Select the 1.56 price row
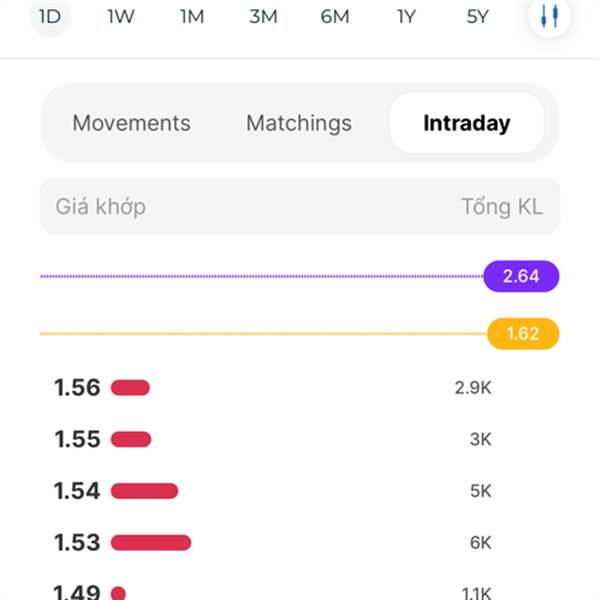This screenshot has height=600, width=600. point(272,388)
